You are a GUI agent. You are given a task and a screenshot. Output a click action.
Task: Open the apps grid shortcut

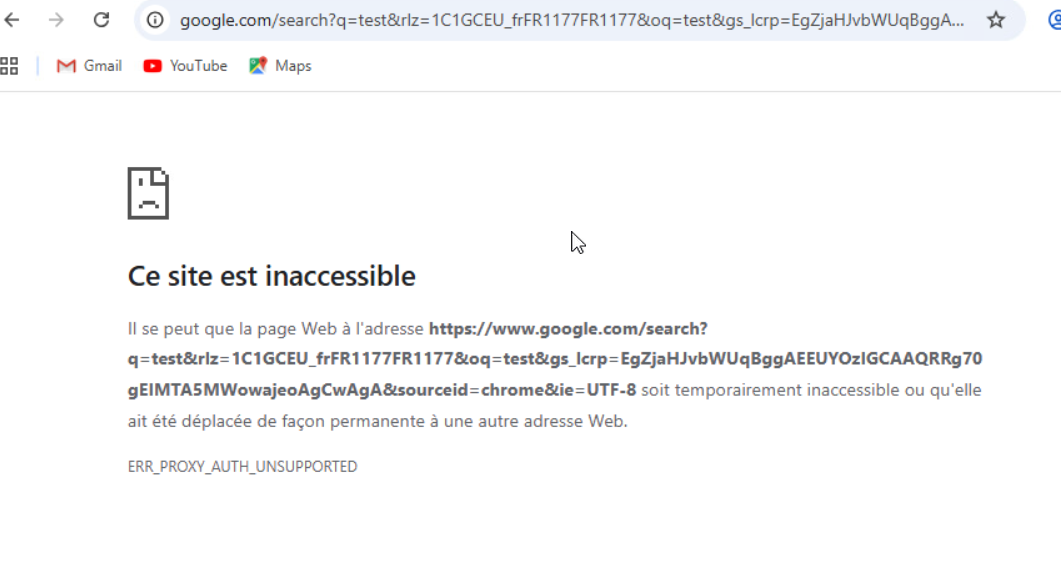[x=10, y=66]
